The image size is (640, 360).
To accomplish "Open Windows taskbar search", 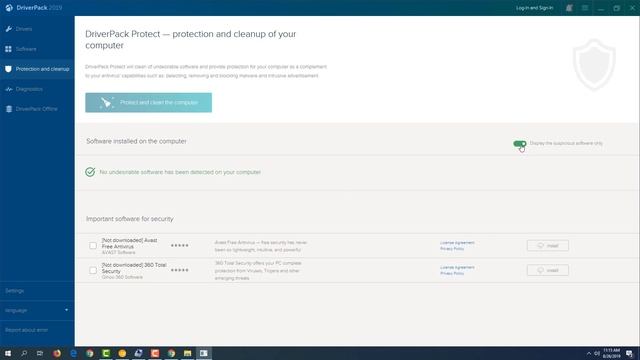I will (24, 353).
